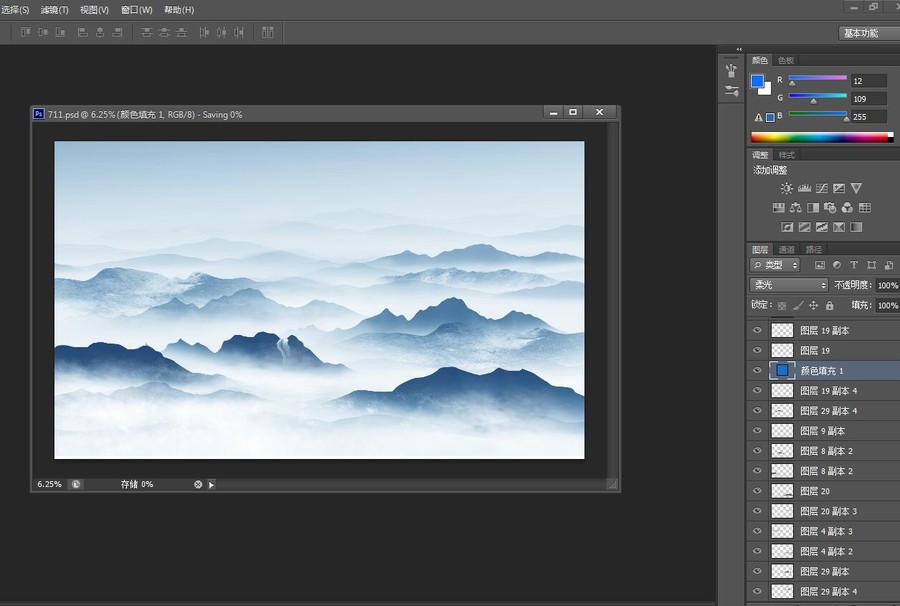Add a Posterize adjustment

(805, 227)
